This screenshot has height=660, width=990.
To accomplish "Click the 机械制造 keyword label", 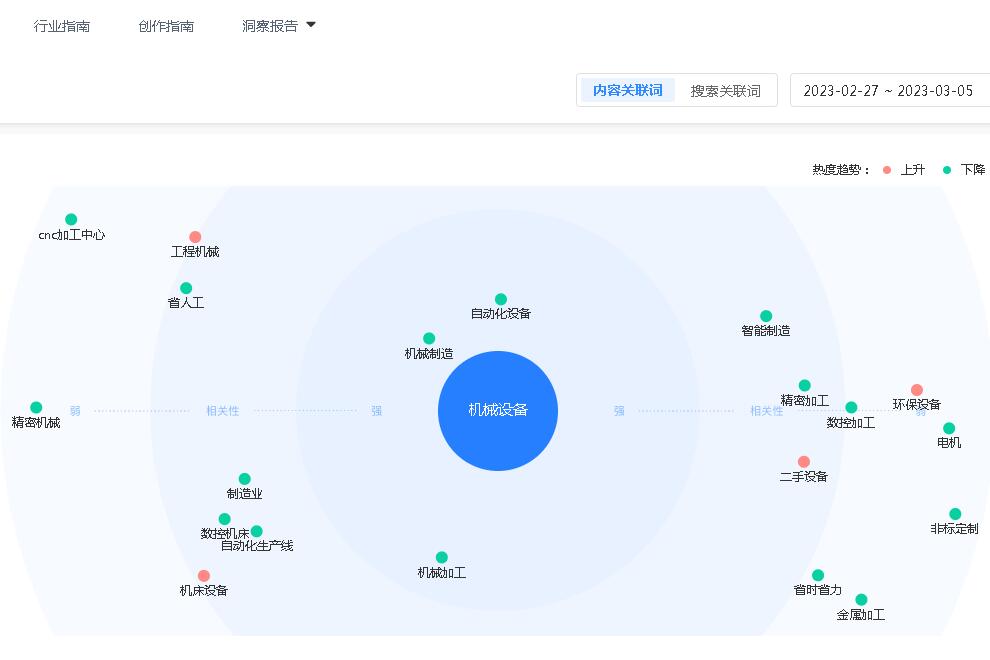I will point(429,354).
